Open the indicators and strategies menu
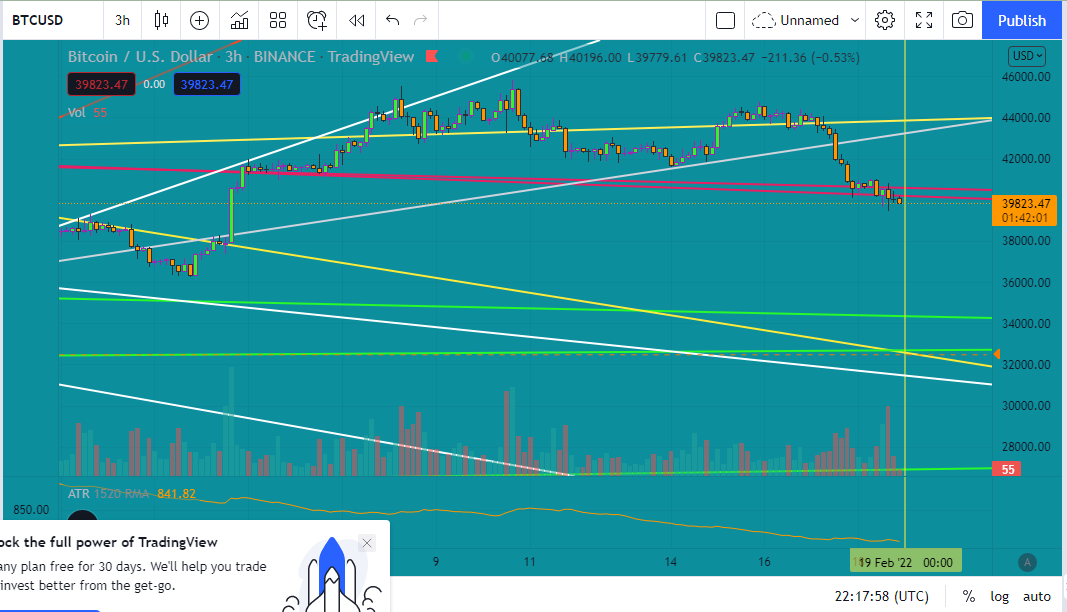 (x=240, y=20)
